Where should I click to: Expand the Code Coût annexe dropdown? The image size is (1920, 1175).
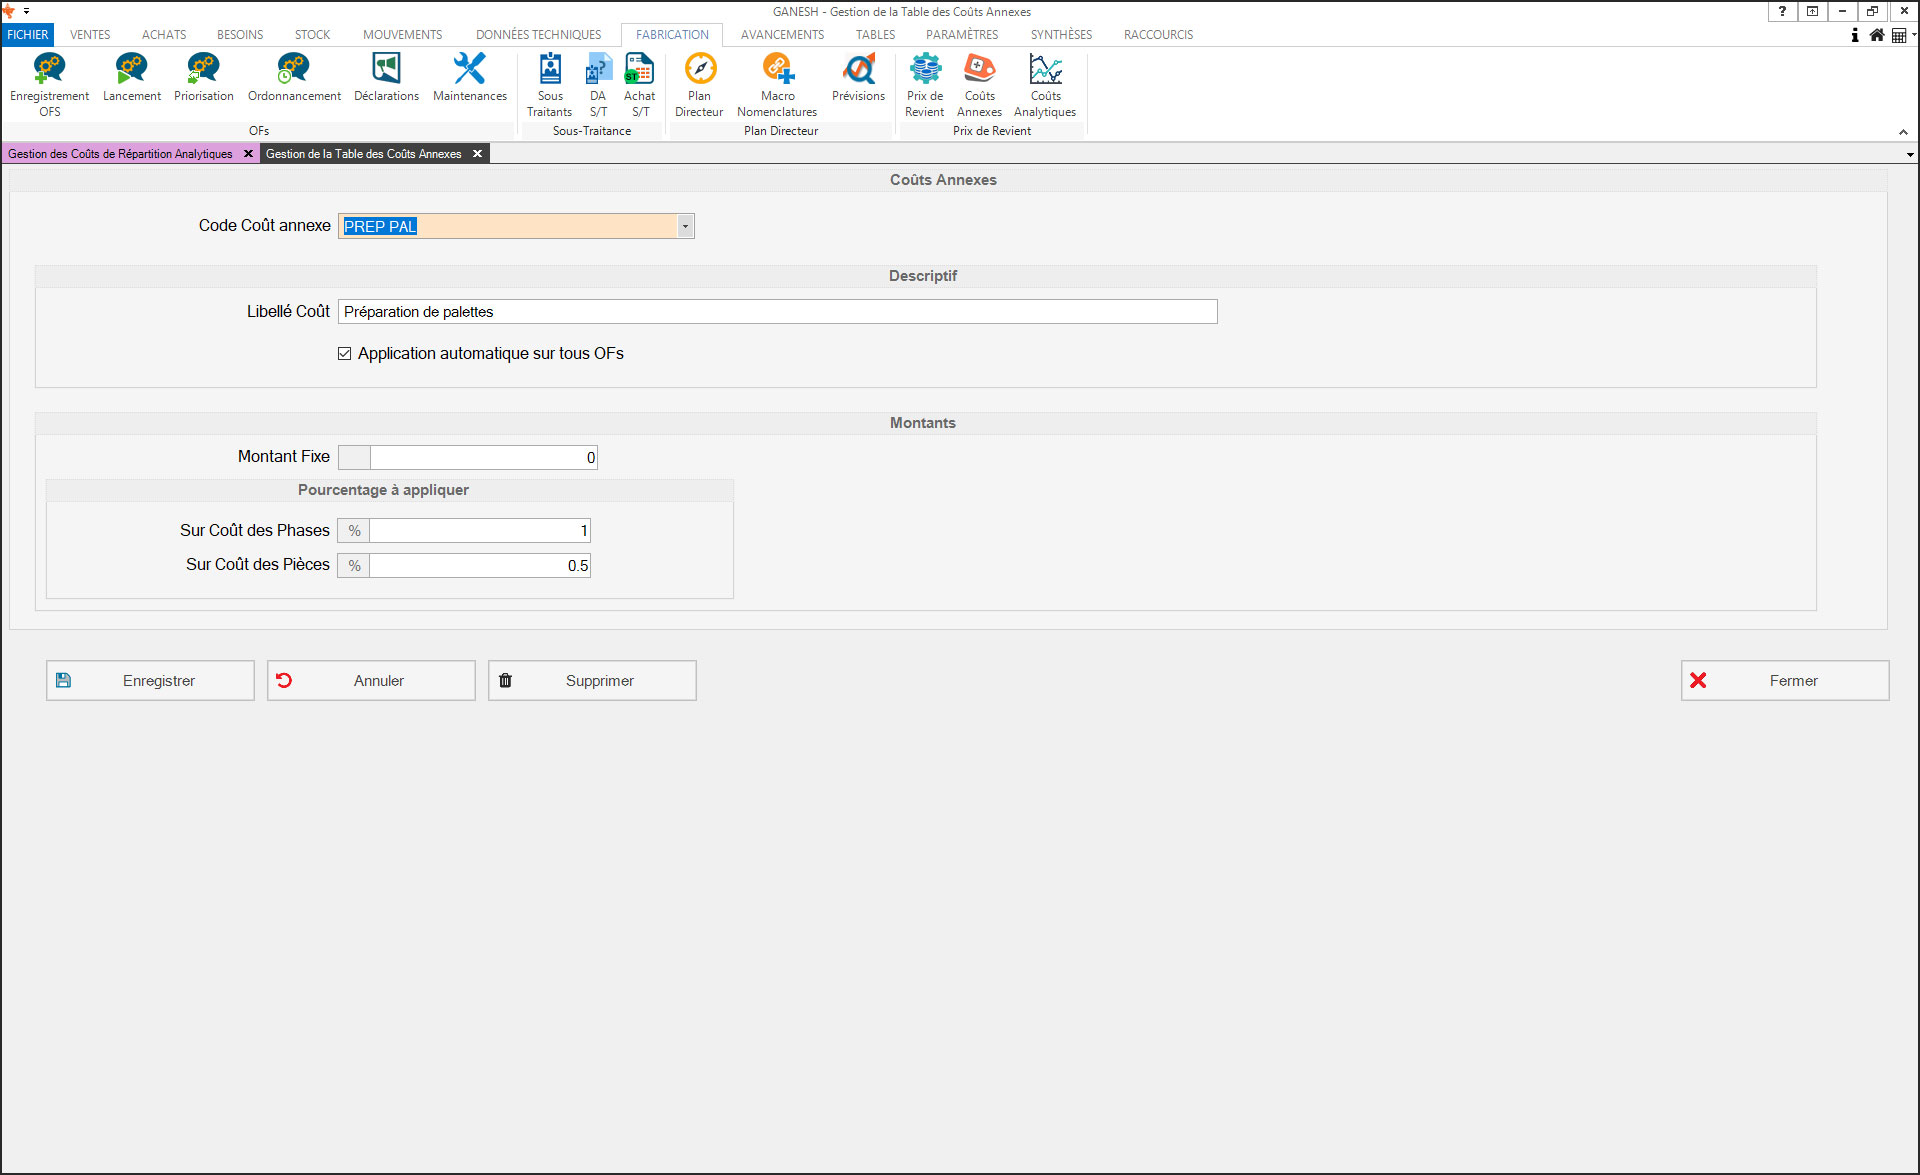[x=685, y=226]
